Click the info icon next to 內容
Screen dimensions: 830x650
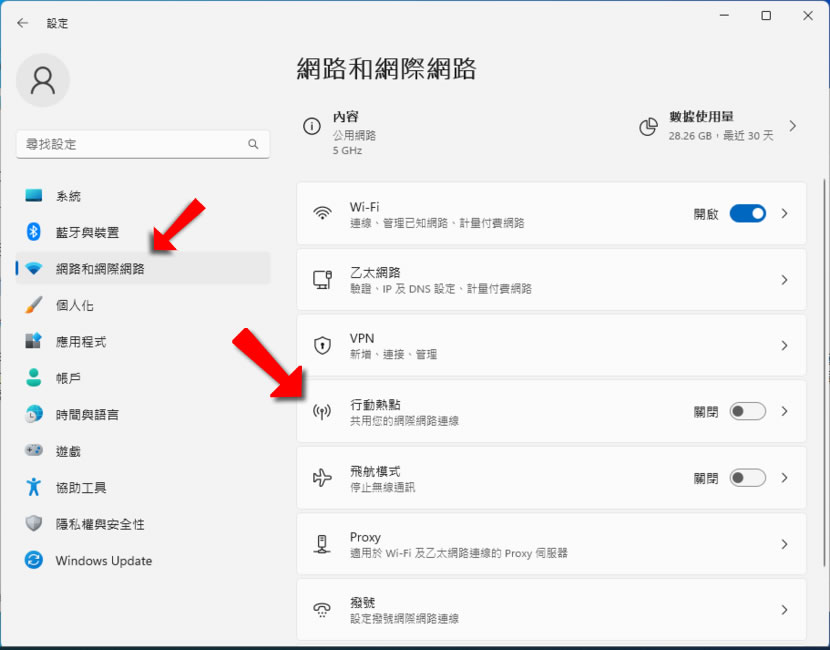tap(312, 127)
